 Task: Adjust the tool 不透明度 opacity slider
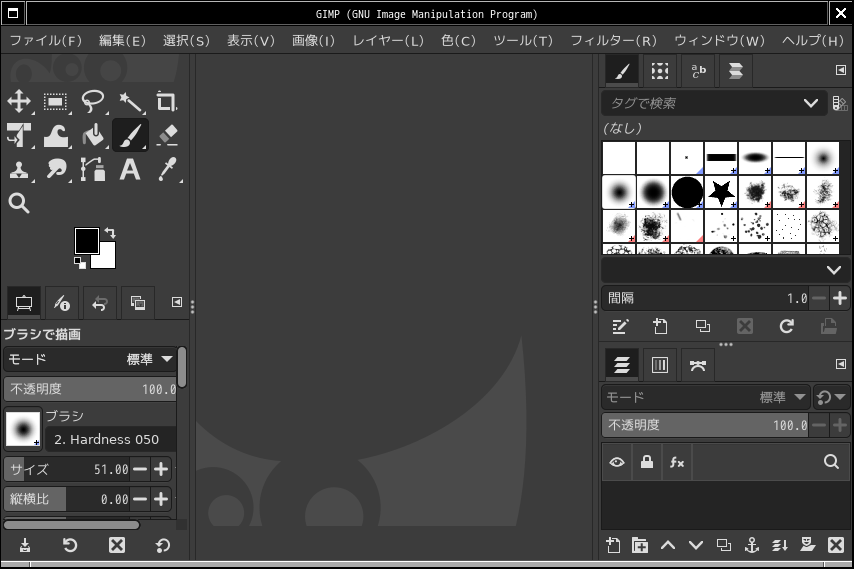tap(90, 389)
